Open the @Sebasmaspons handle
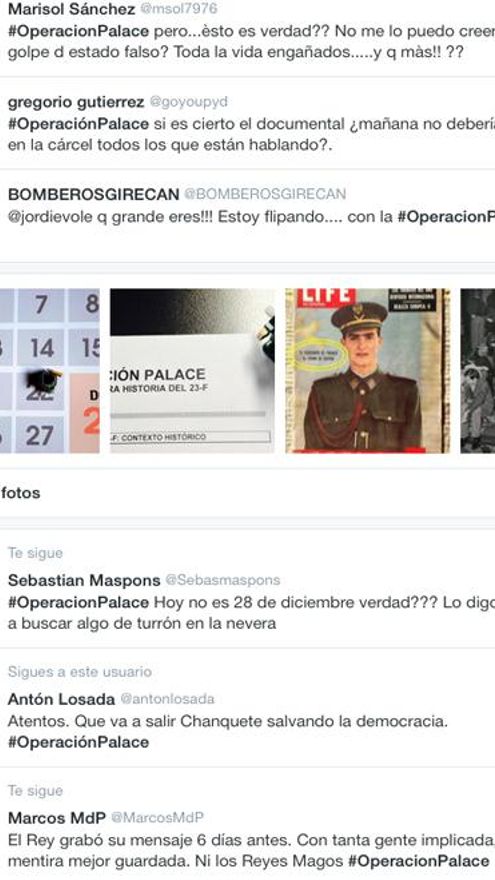Screen dimensions: 495x880 pos(222,580)
